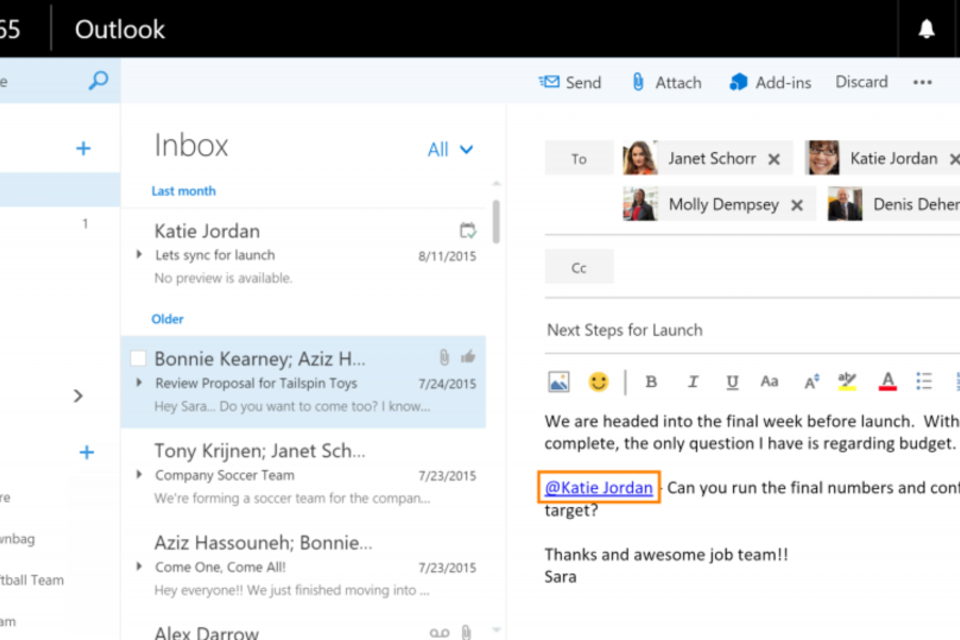
Task: Click the @Katie Jordan mention link
Action: click(598, 488)
